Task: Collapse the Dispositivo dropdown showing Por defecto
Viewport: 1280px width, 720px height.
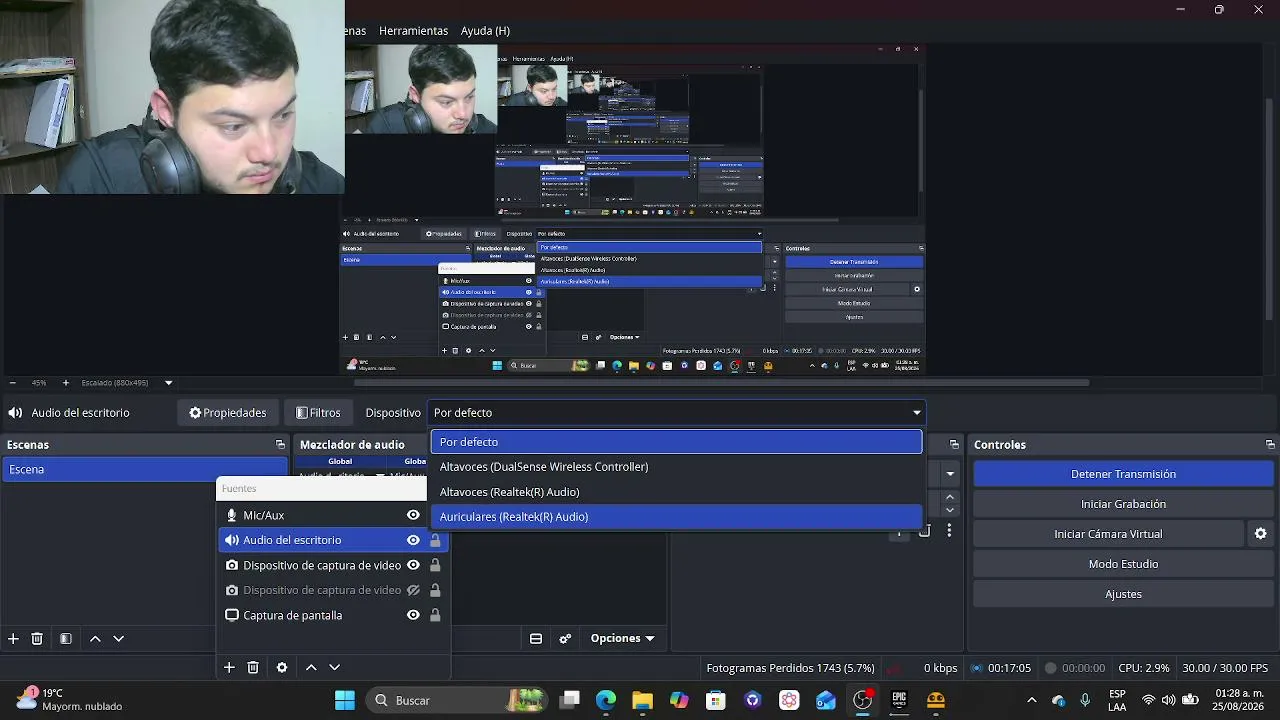Action: point(677,413)
